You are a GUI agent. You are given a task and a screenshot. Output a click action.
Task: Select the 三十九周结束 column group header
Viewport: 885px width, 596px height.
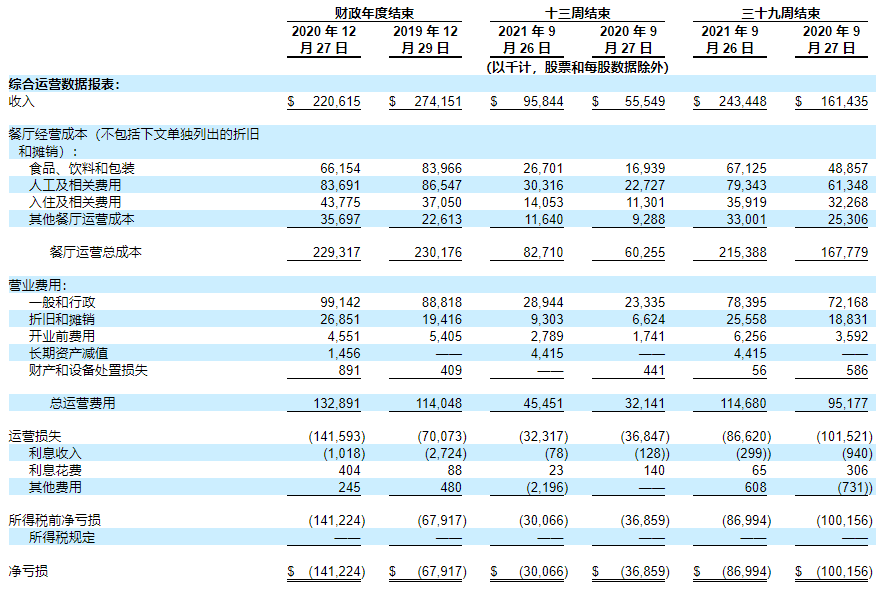point(780,13)
